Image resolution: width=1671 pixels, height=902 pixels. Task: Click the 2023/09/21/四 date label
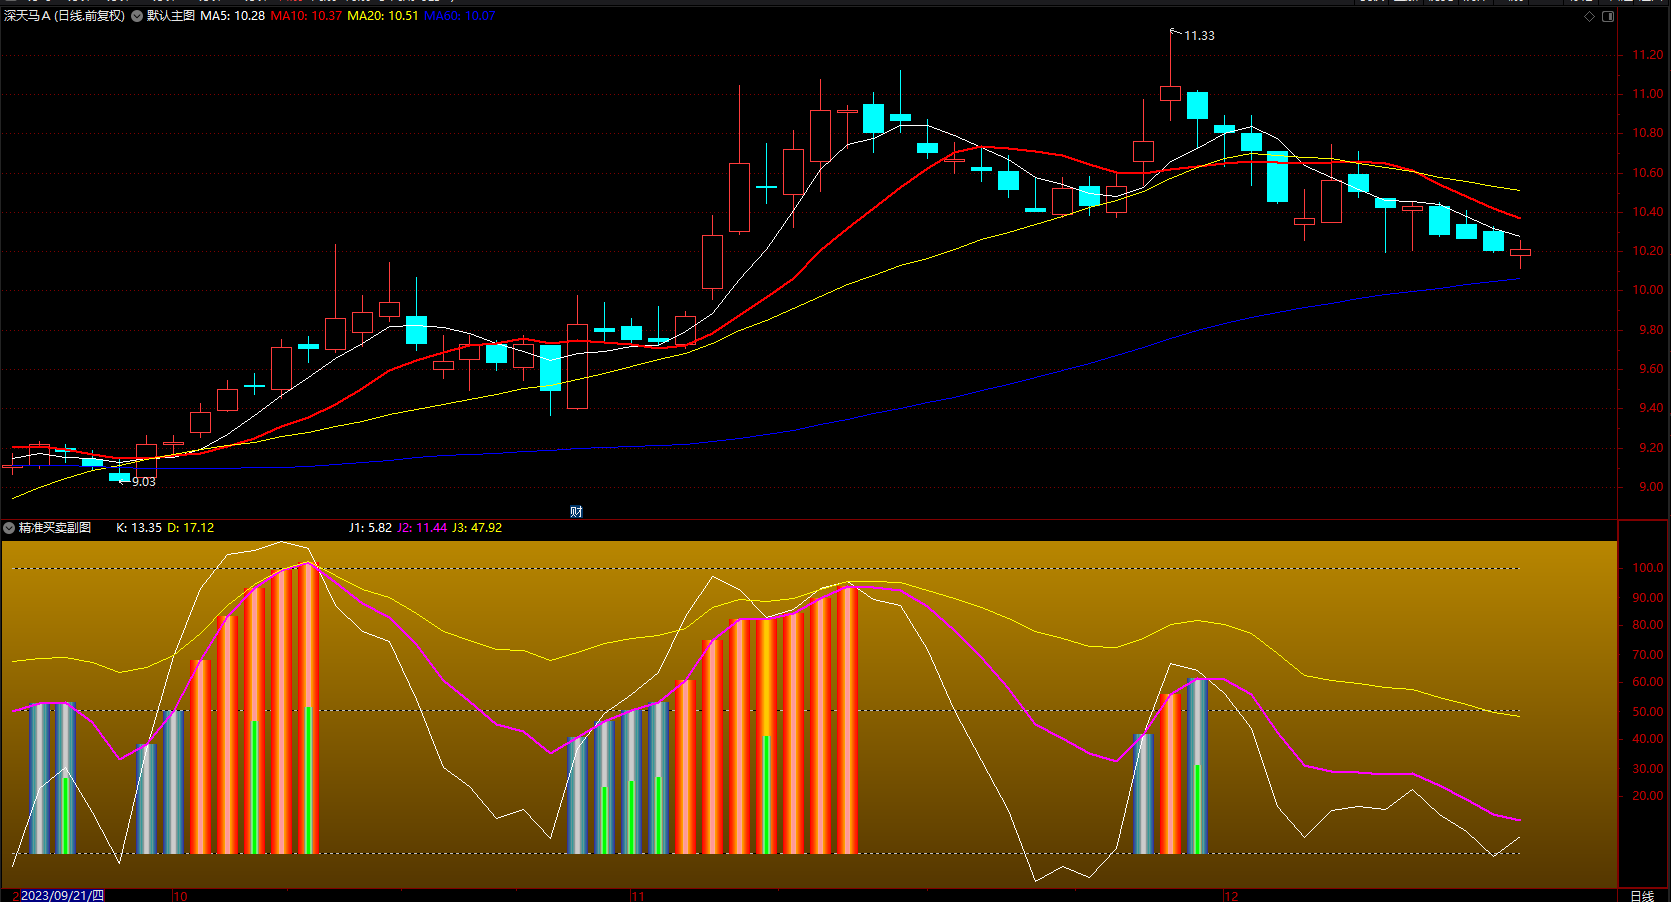point(62,896)
